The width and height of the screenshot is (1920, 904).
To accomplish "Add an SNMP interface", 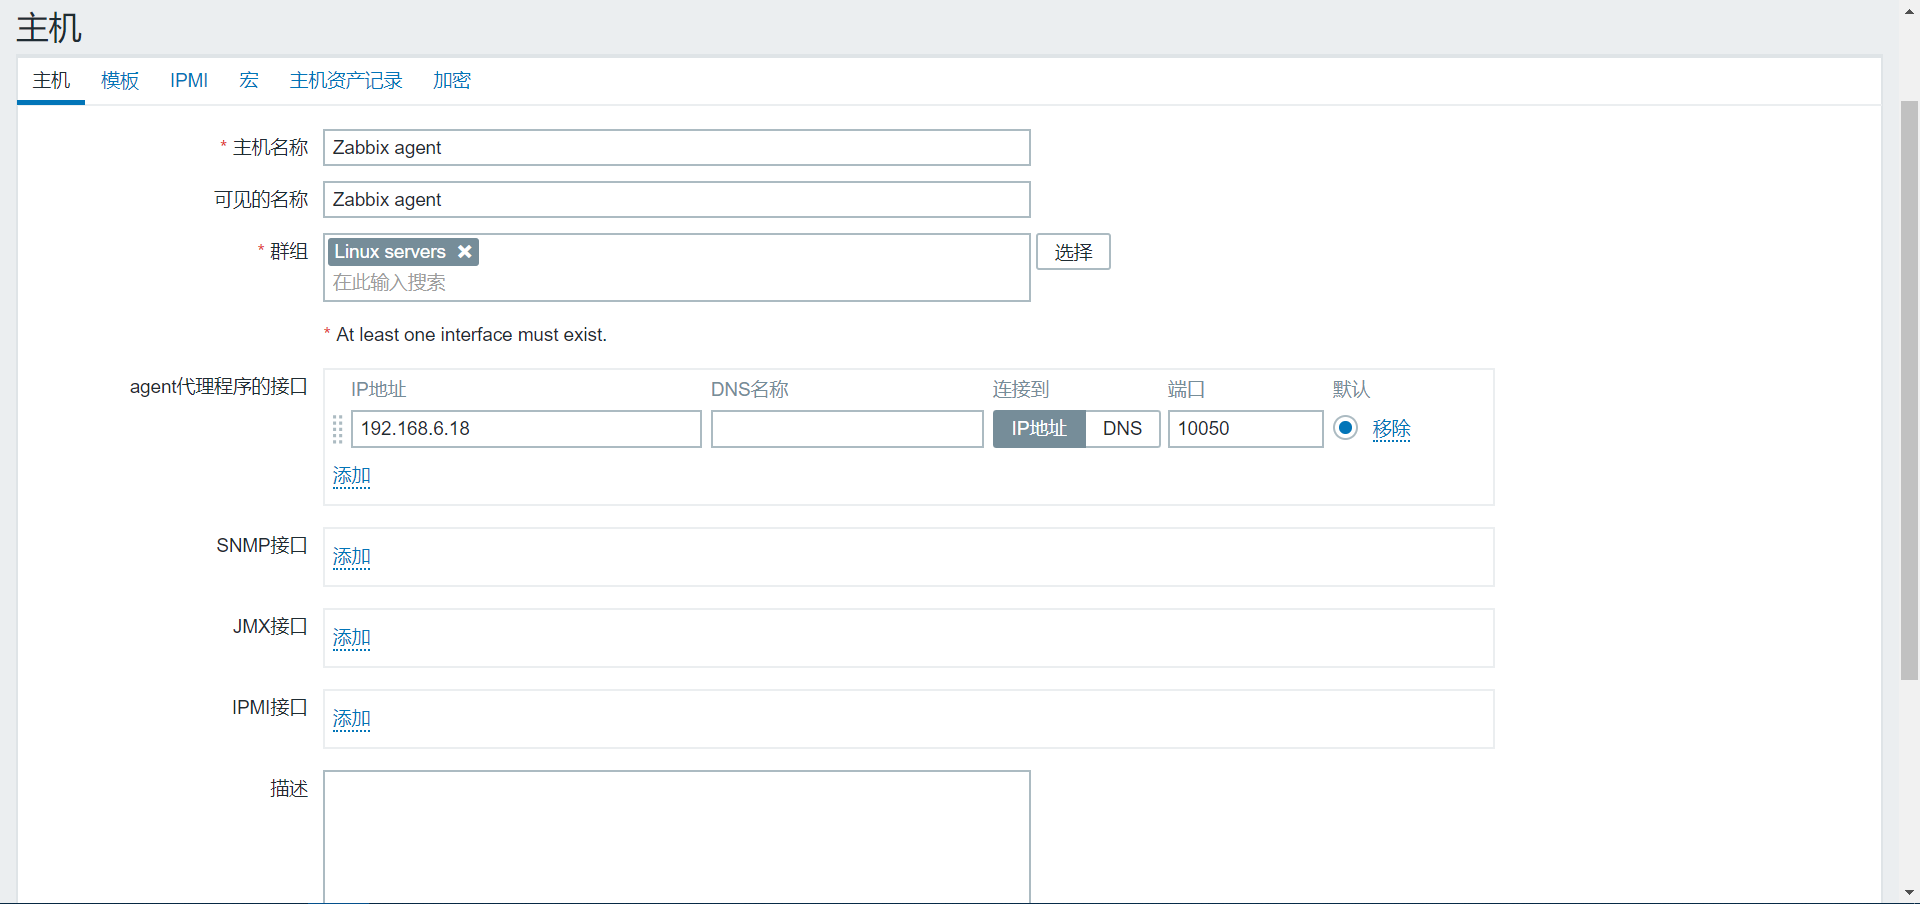I will pyautogui.click(x=351, y=557).
